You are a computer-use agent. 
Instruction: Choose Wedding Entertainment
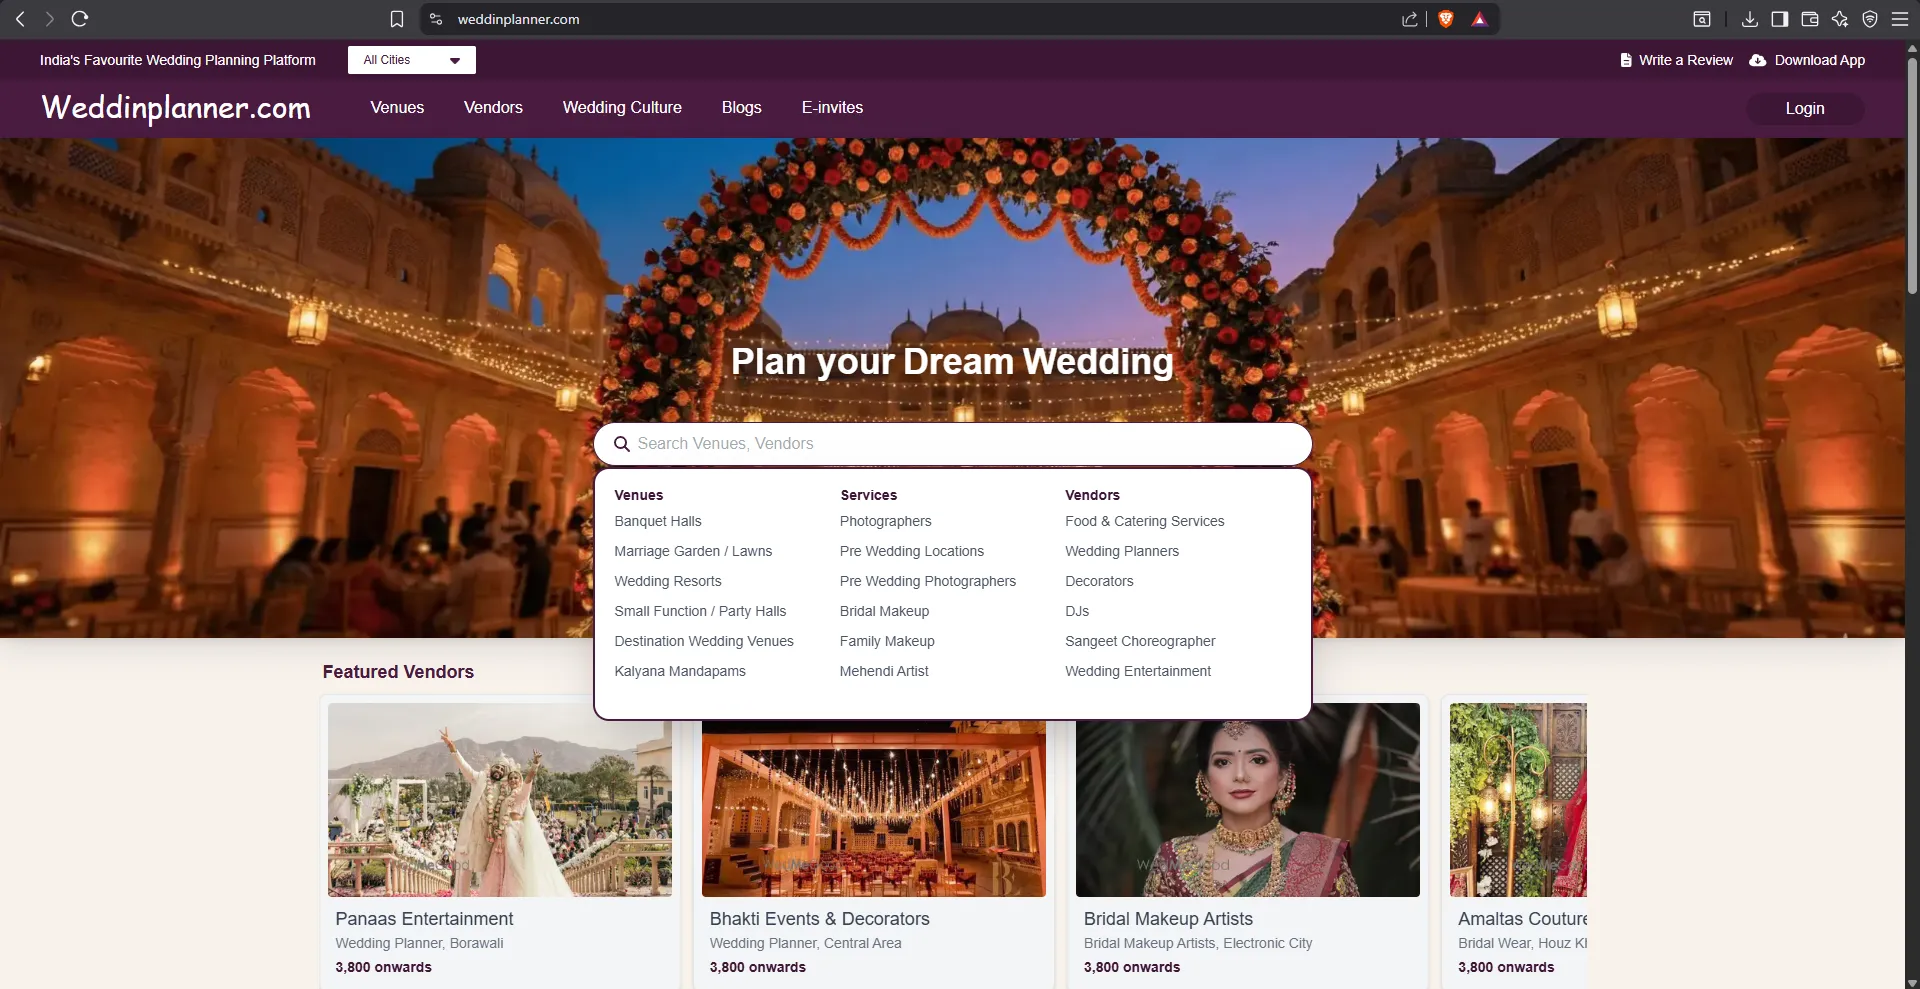click(1138, 671)
